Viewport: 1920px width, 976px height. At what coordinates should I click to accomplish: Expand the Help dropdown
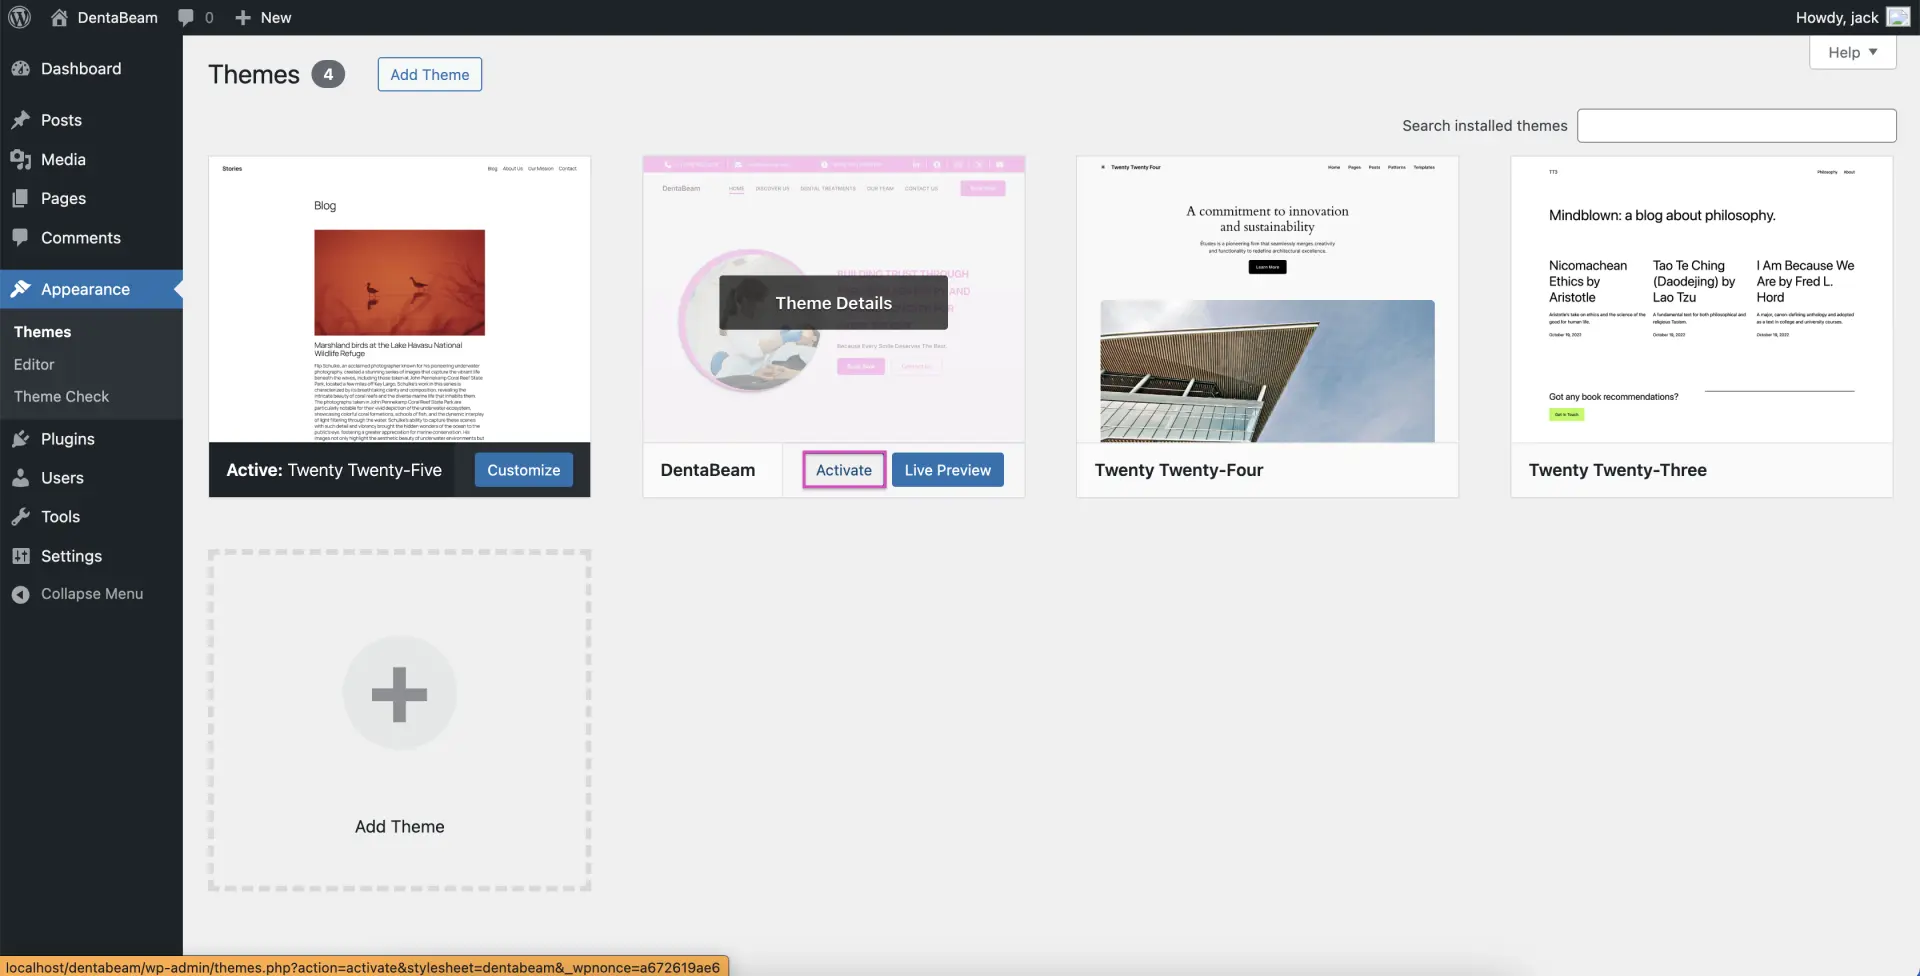point(1852,52)
